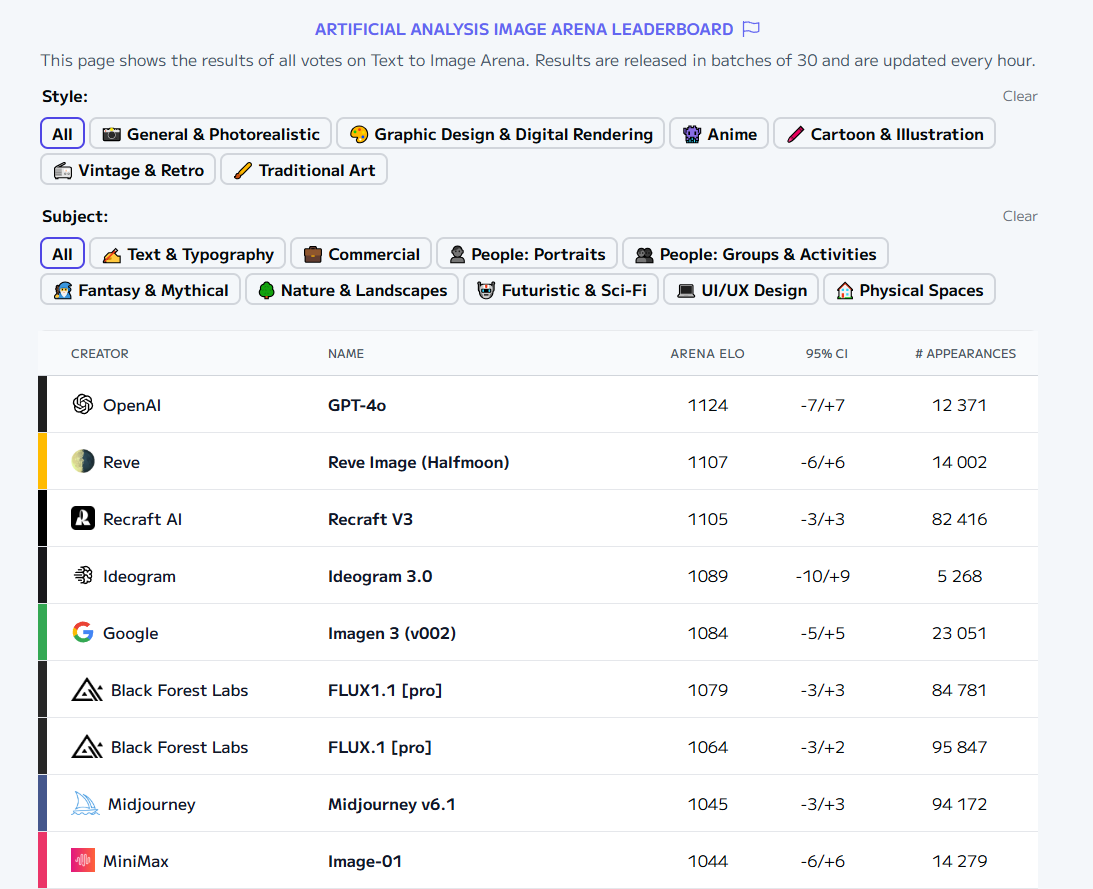Image resolution: width=1093 pixels, height=889 pixels.
Task: Click the Google G logo
Action: 83,632
